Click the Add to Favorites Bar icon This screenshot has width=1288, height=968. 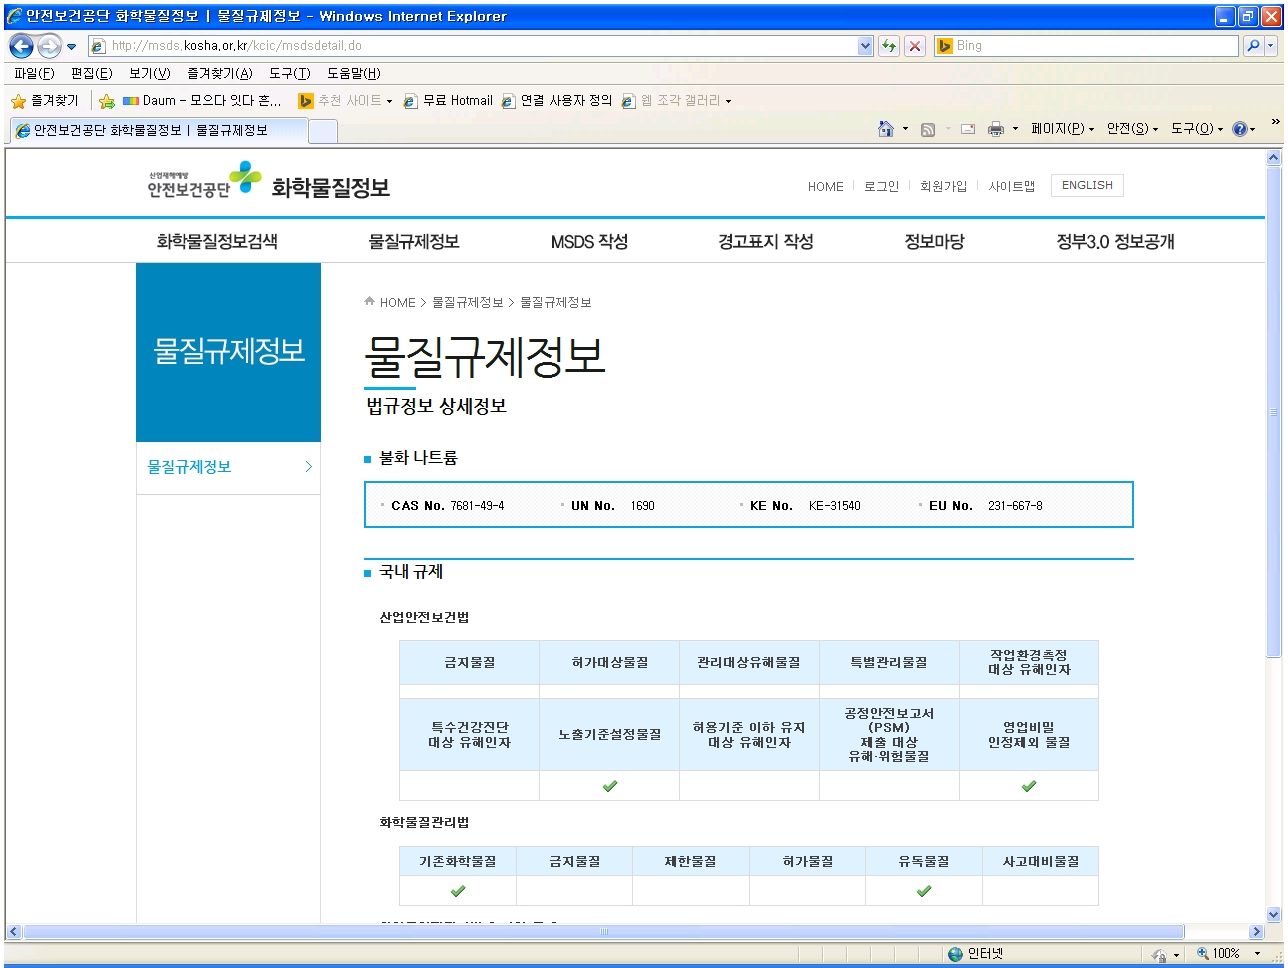pyautogui.click(x=107, y=101)
